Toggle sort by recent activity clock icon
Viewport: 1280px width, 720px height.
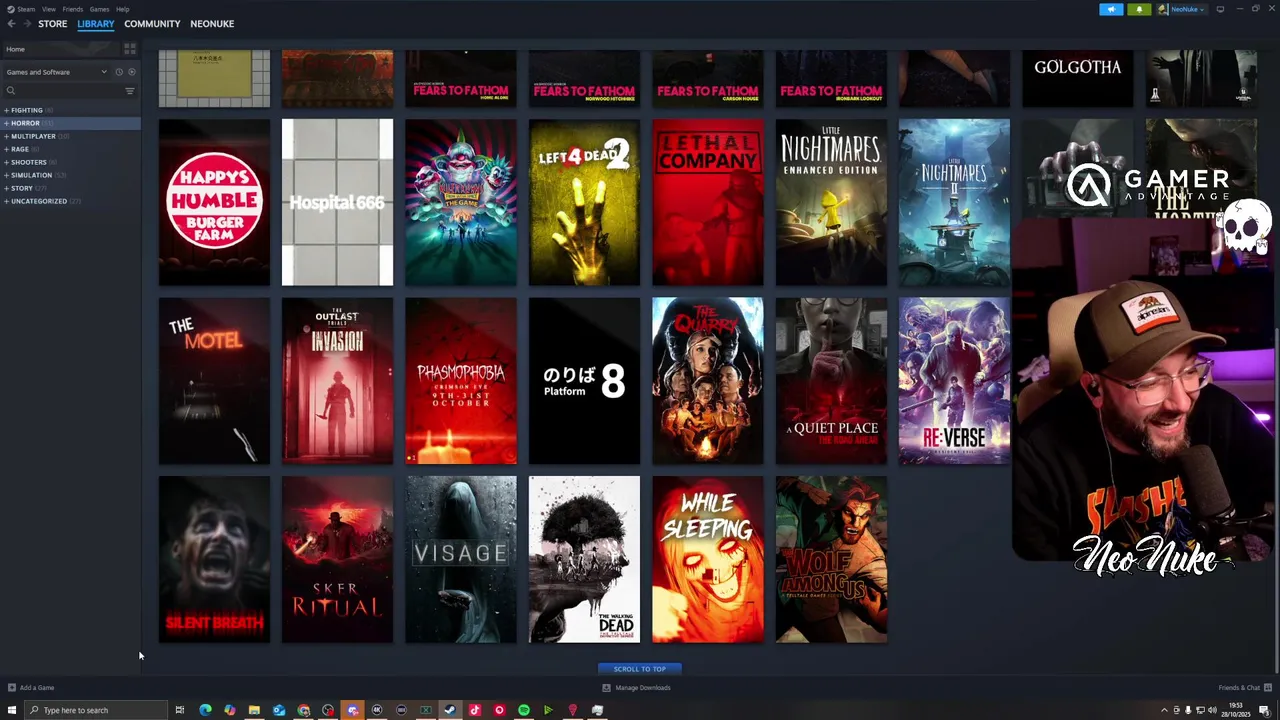118,72
